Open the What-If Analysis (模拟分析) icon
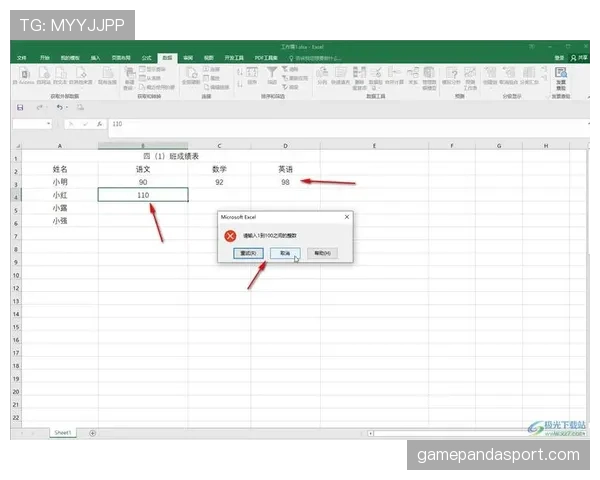This screenshot has height=480, width=600. click(x=452, y=75)
